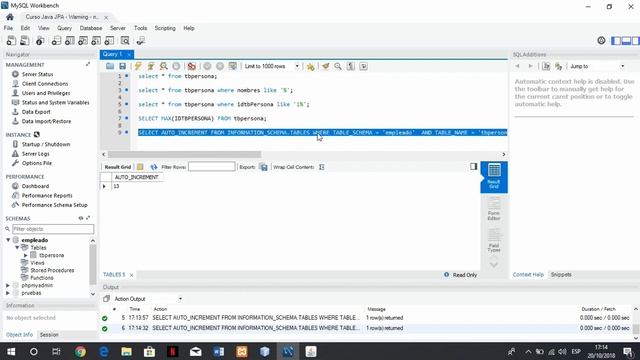Image resolution: width=640 pixels, height=360 pixels.
Task: Click the reconnect to DBMS icon
Action: pyautogui.click(x=141, y=41)
